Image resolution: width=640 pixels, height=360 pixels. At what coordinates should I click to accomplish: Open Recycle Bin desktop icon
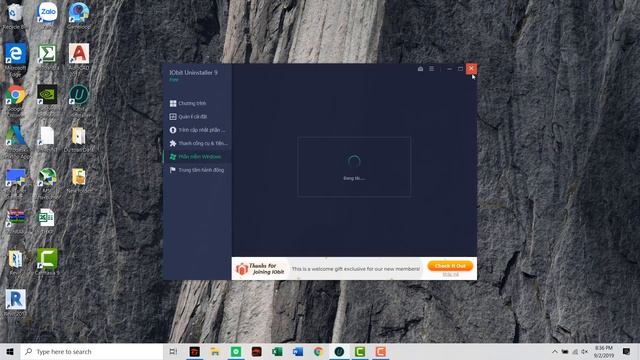click(15, 16)
